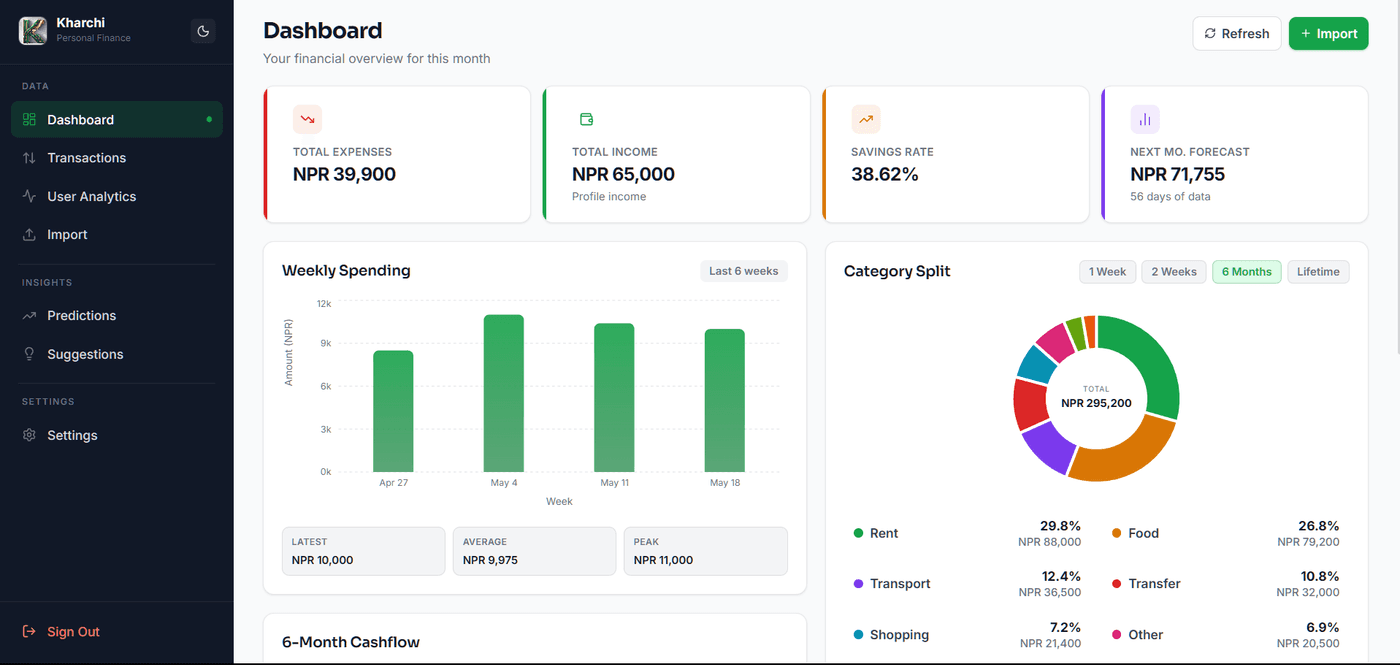Click the green Import button
The height and width of the screenshot is (665, 1400).
click(x=1328, y=33)
